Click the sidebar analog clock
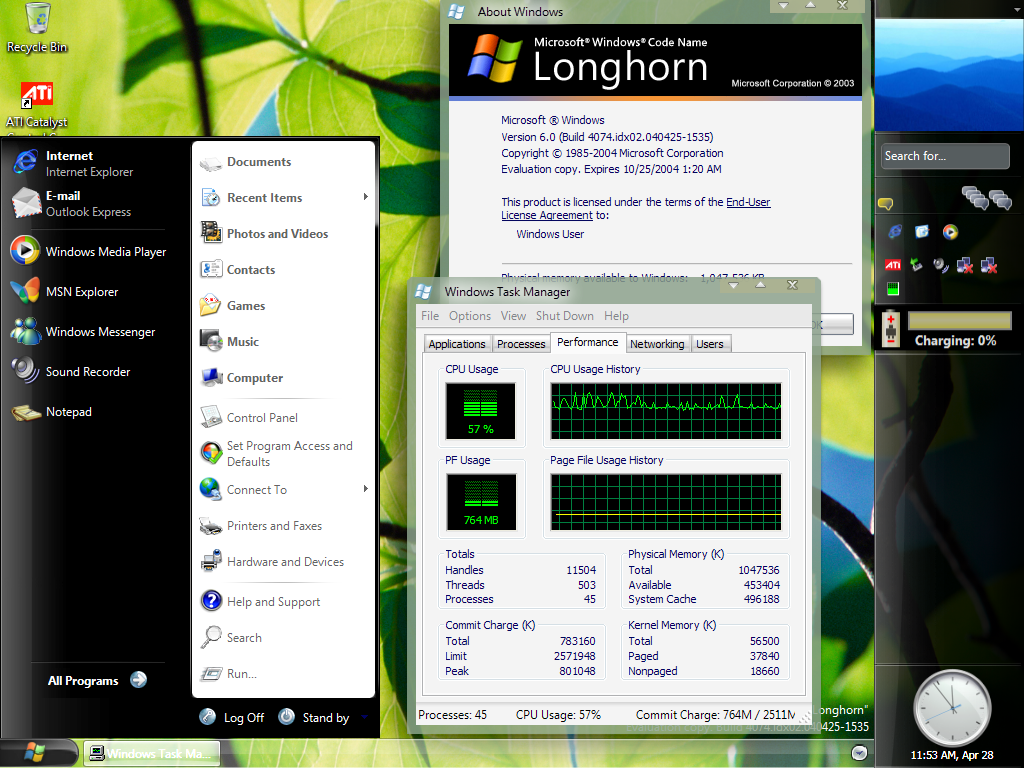This screenshot has width=1024, height=768. [952, 707]
